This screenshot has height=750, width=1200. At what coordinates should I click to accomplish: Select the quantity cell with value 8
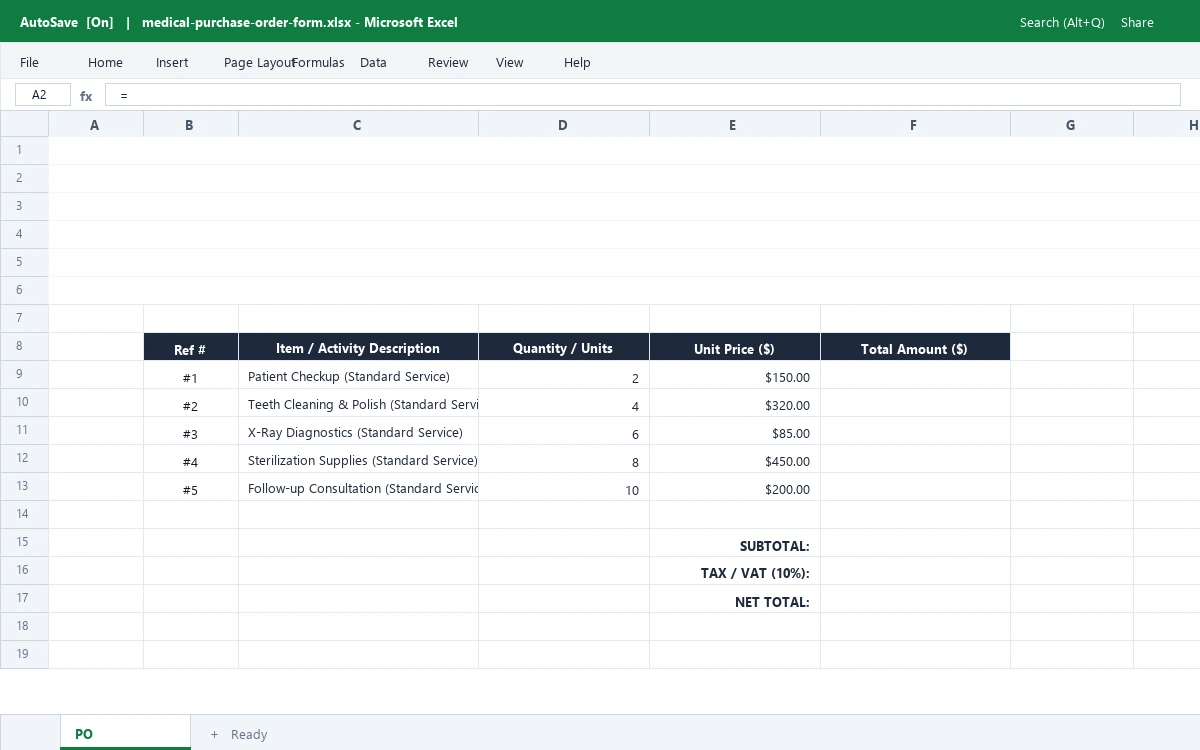click(x=564, y=459)
